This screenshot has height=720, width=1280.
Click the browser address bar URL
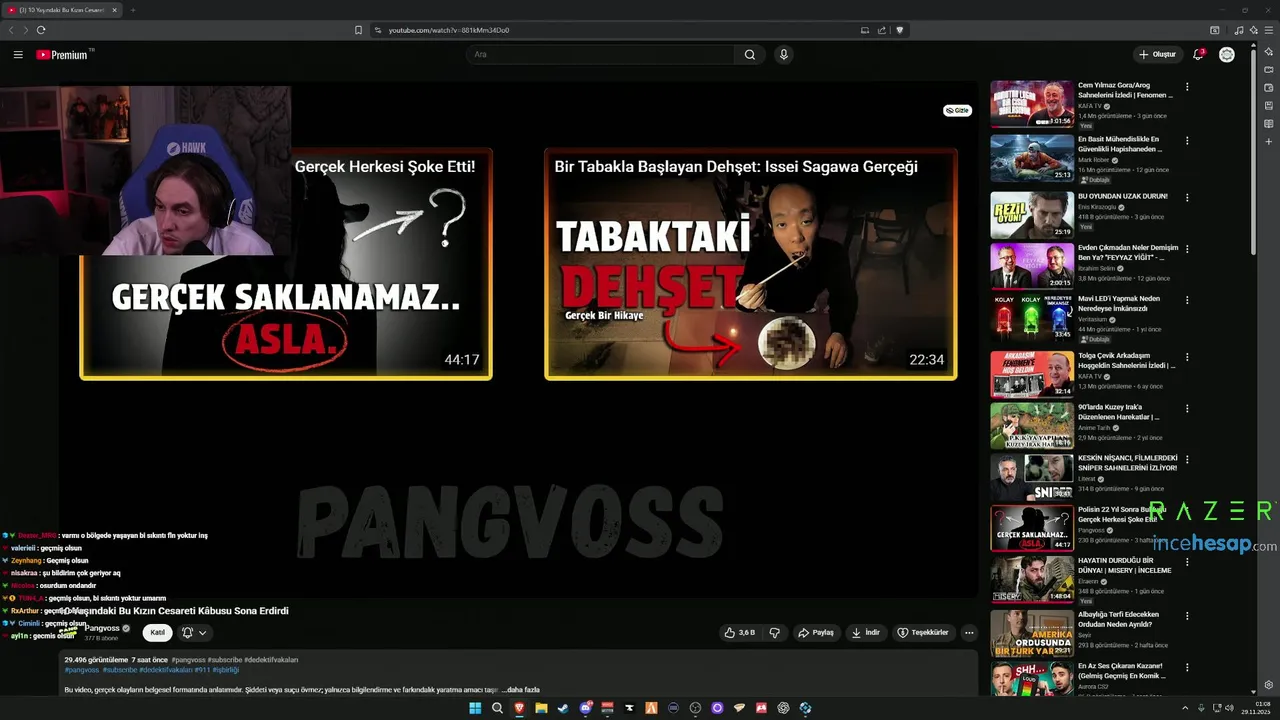pos(449,30)
